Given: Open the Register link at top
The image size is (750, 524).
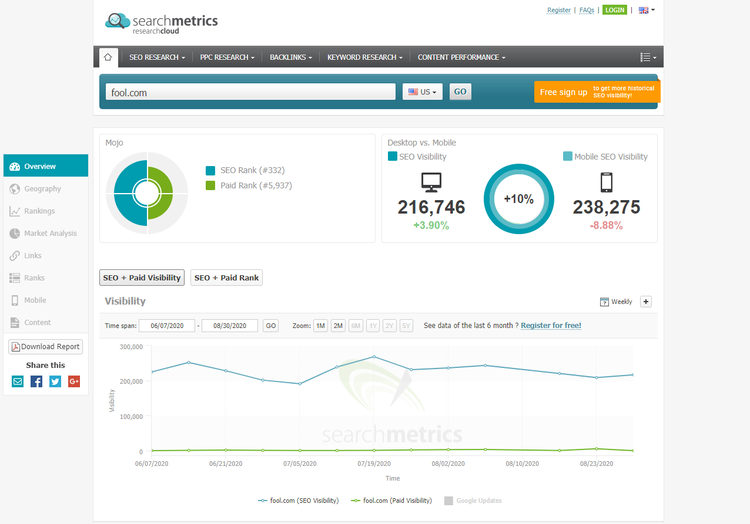Looking at the screenshot, I should (559, 10).
